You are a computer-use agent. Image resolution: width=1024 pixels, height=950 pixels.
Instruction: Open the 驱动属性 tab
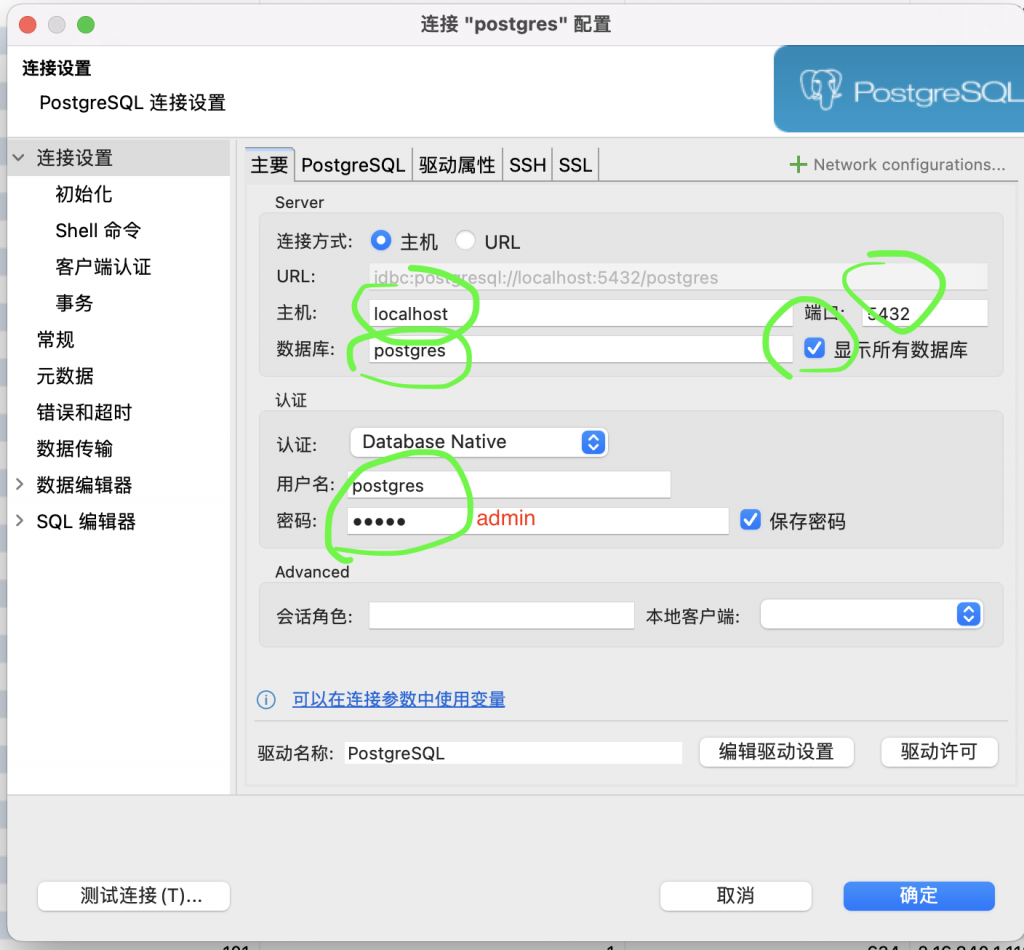click(457, 165)
